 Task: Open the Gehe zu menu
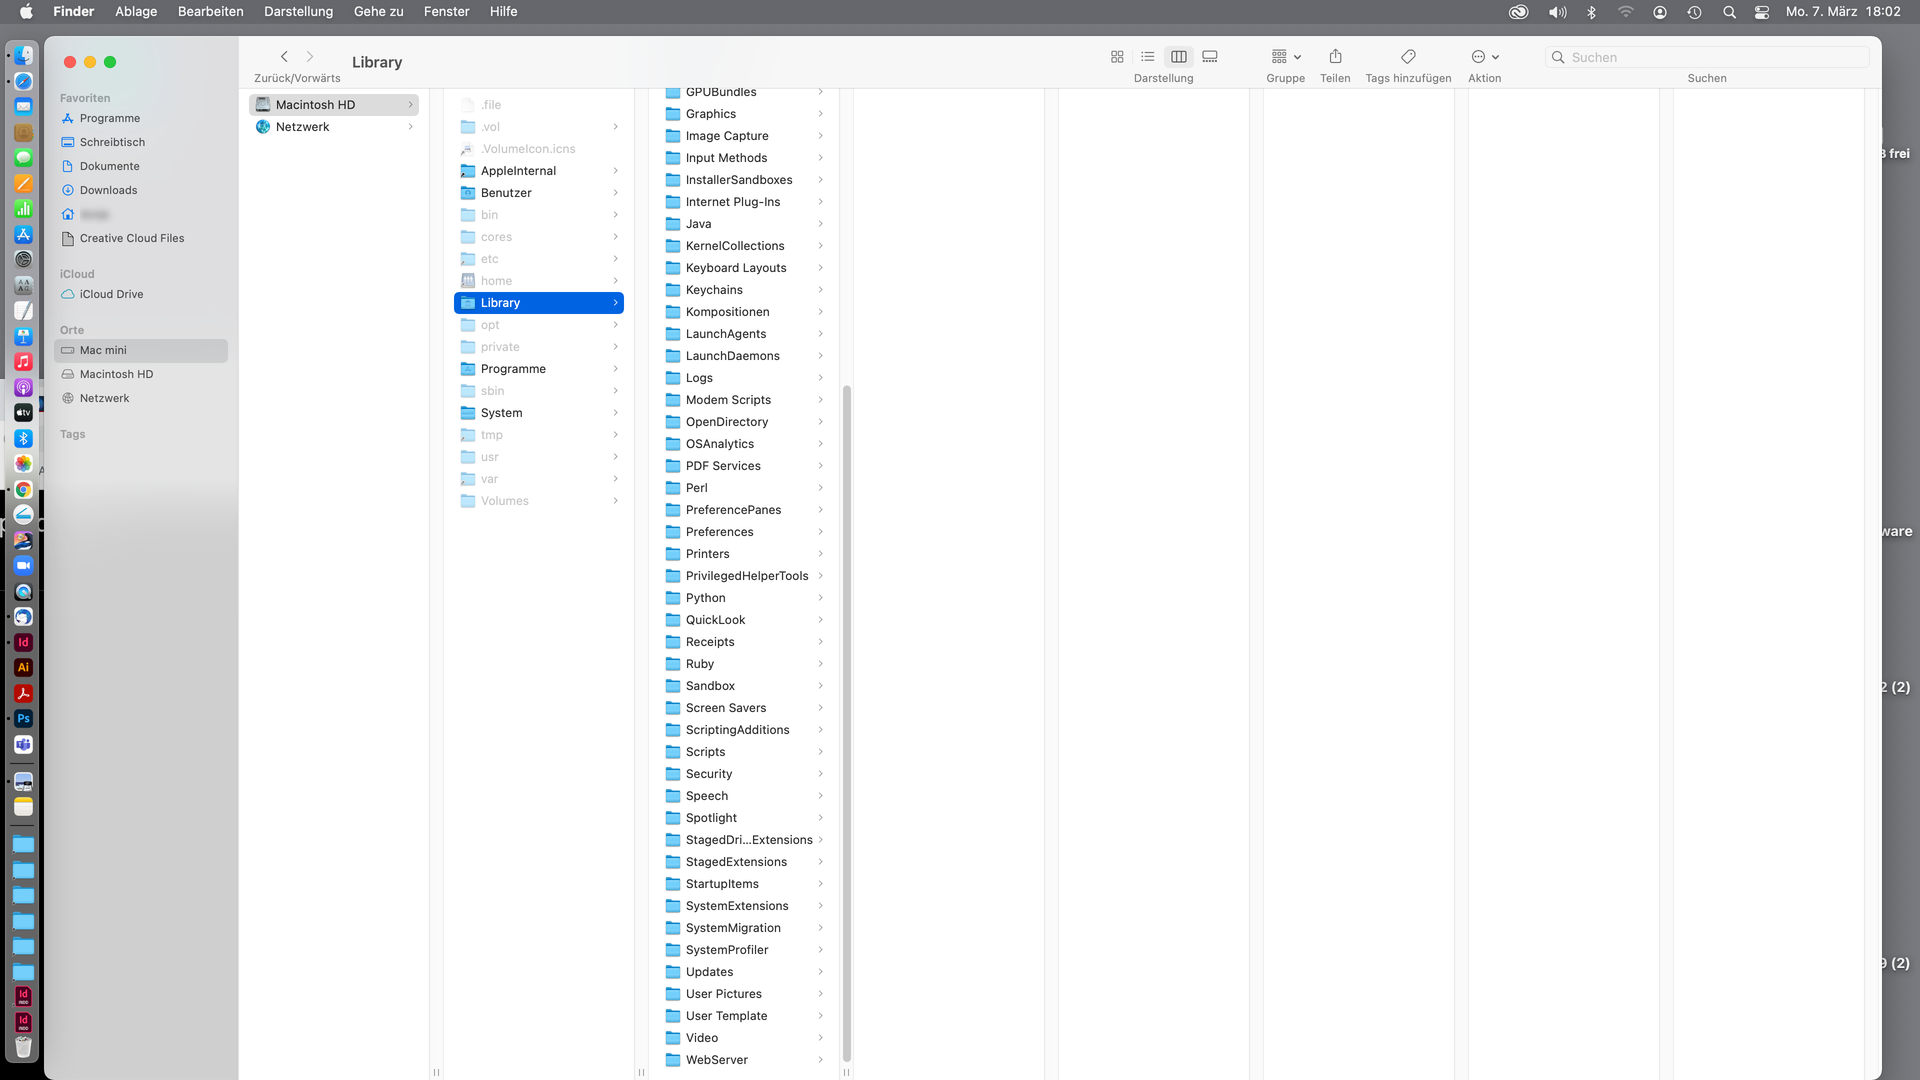(378, 11)
